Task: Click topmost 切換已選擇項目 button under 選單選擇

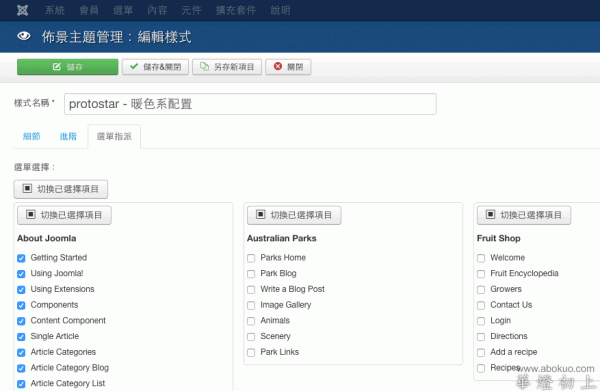Action: (61, 189)
